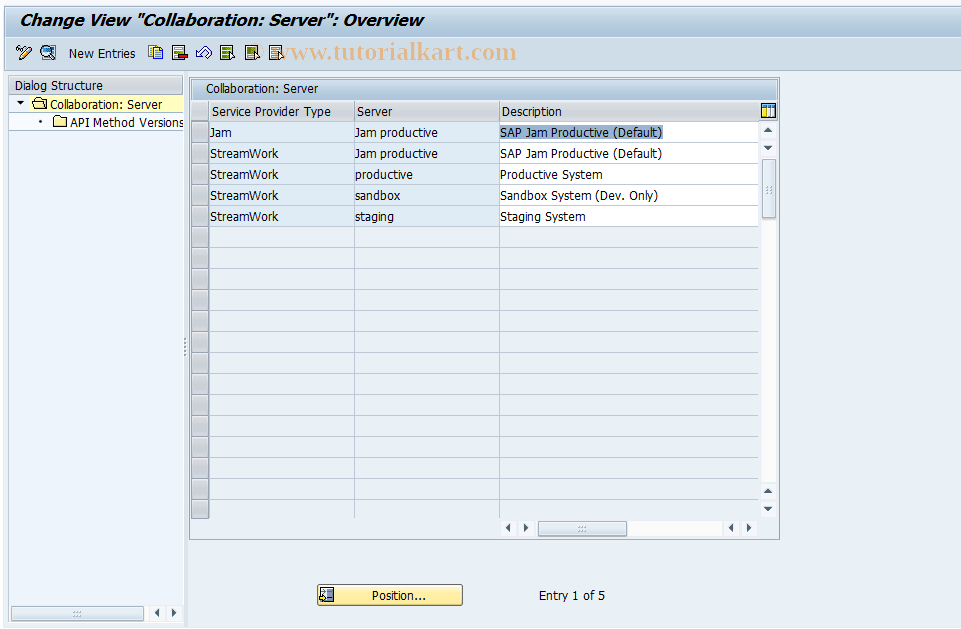Select row marker for sandbox row
This screenshot has height=629, width=961.
pos(200,196)
